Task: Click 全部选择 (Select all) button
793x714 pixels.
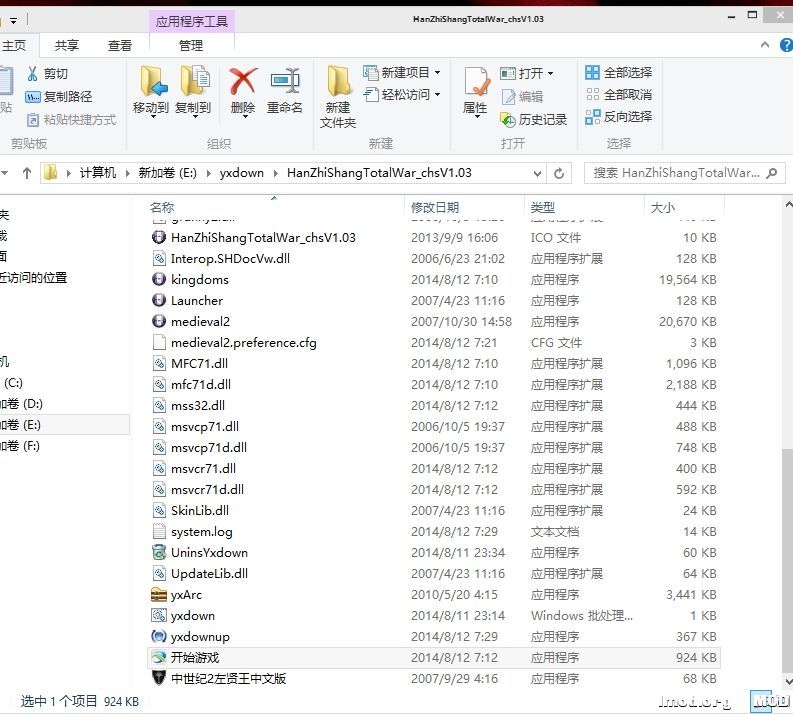Action: pos(618,73)
